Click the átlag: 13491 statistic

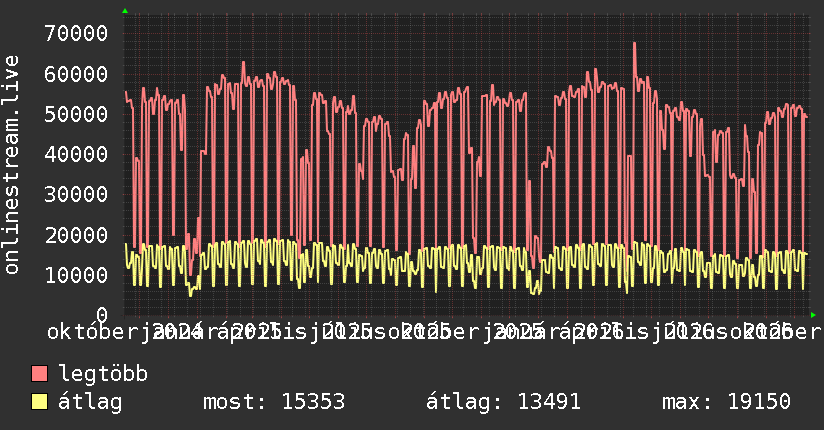click(503, 402)
